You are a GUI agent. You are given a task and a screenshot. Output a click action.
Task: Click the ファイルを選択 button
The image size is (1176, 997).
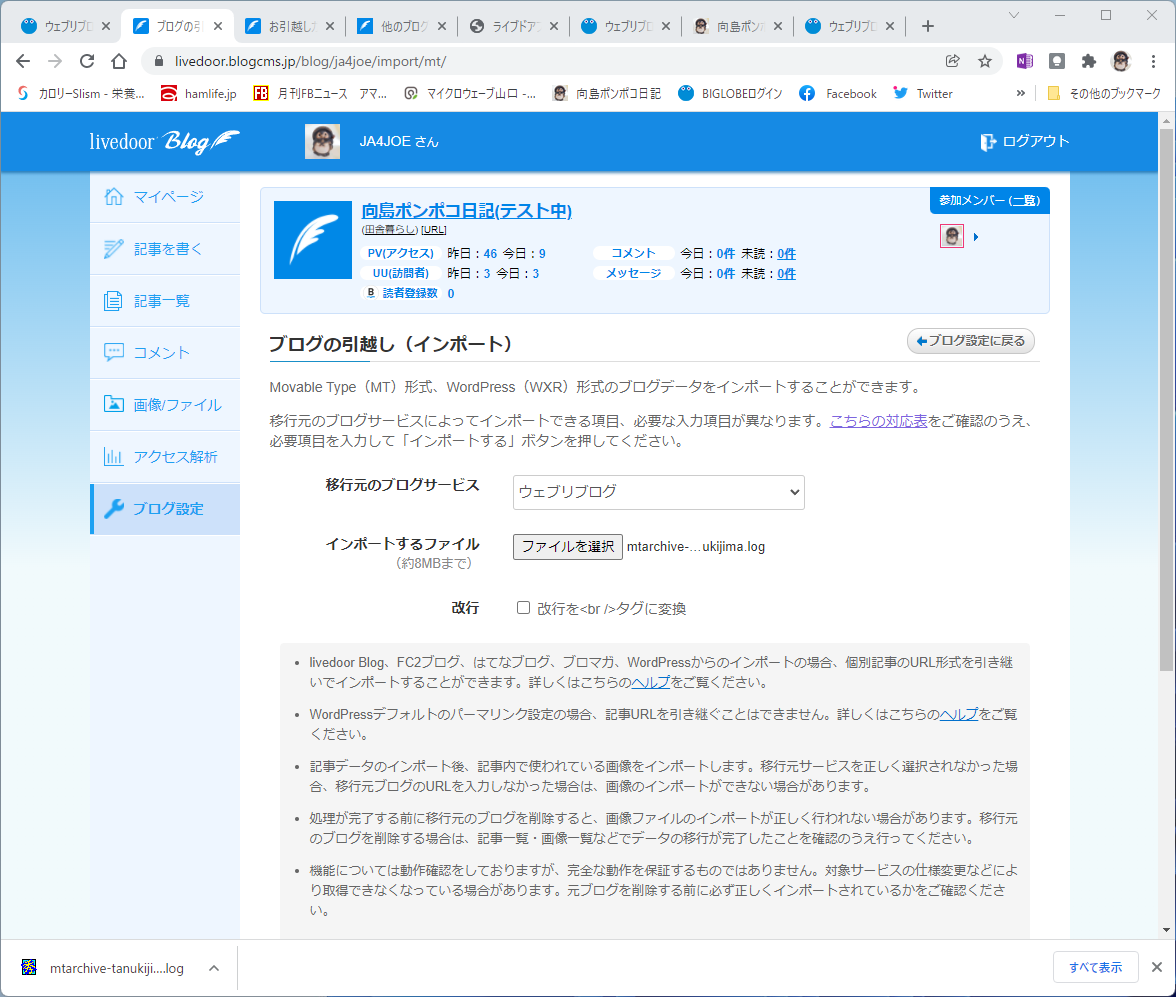point(568,546)
